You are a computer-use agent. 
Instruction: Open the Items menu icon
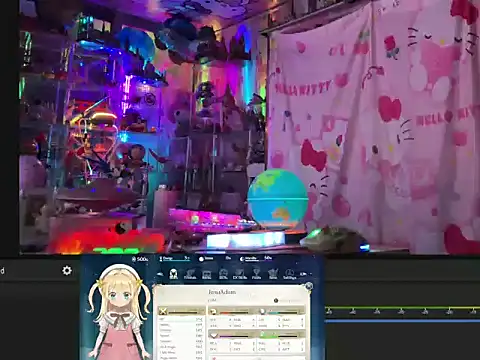click(207, 274)
